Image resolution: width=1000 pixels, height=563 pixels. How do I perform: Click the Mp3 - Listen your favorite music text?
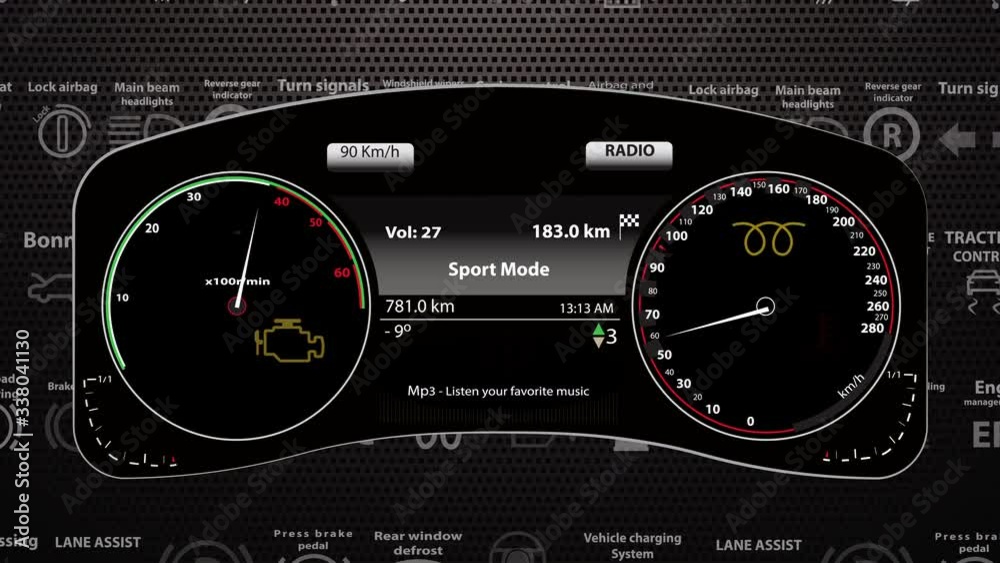498,391
